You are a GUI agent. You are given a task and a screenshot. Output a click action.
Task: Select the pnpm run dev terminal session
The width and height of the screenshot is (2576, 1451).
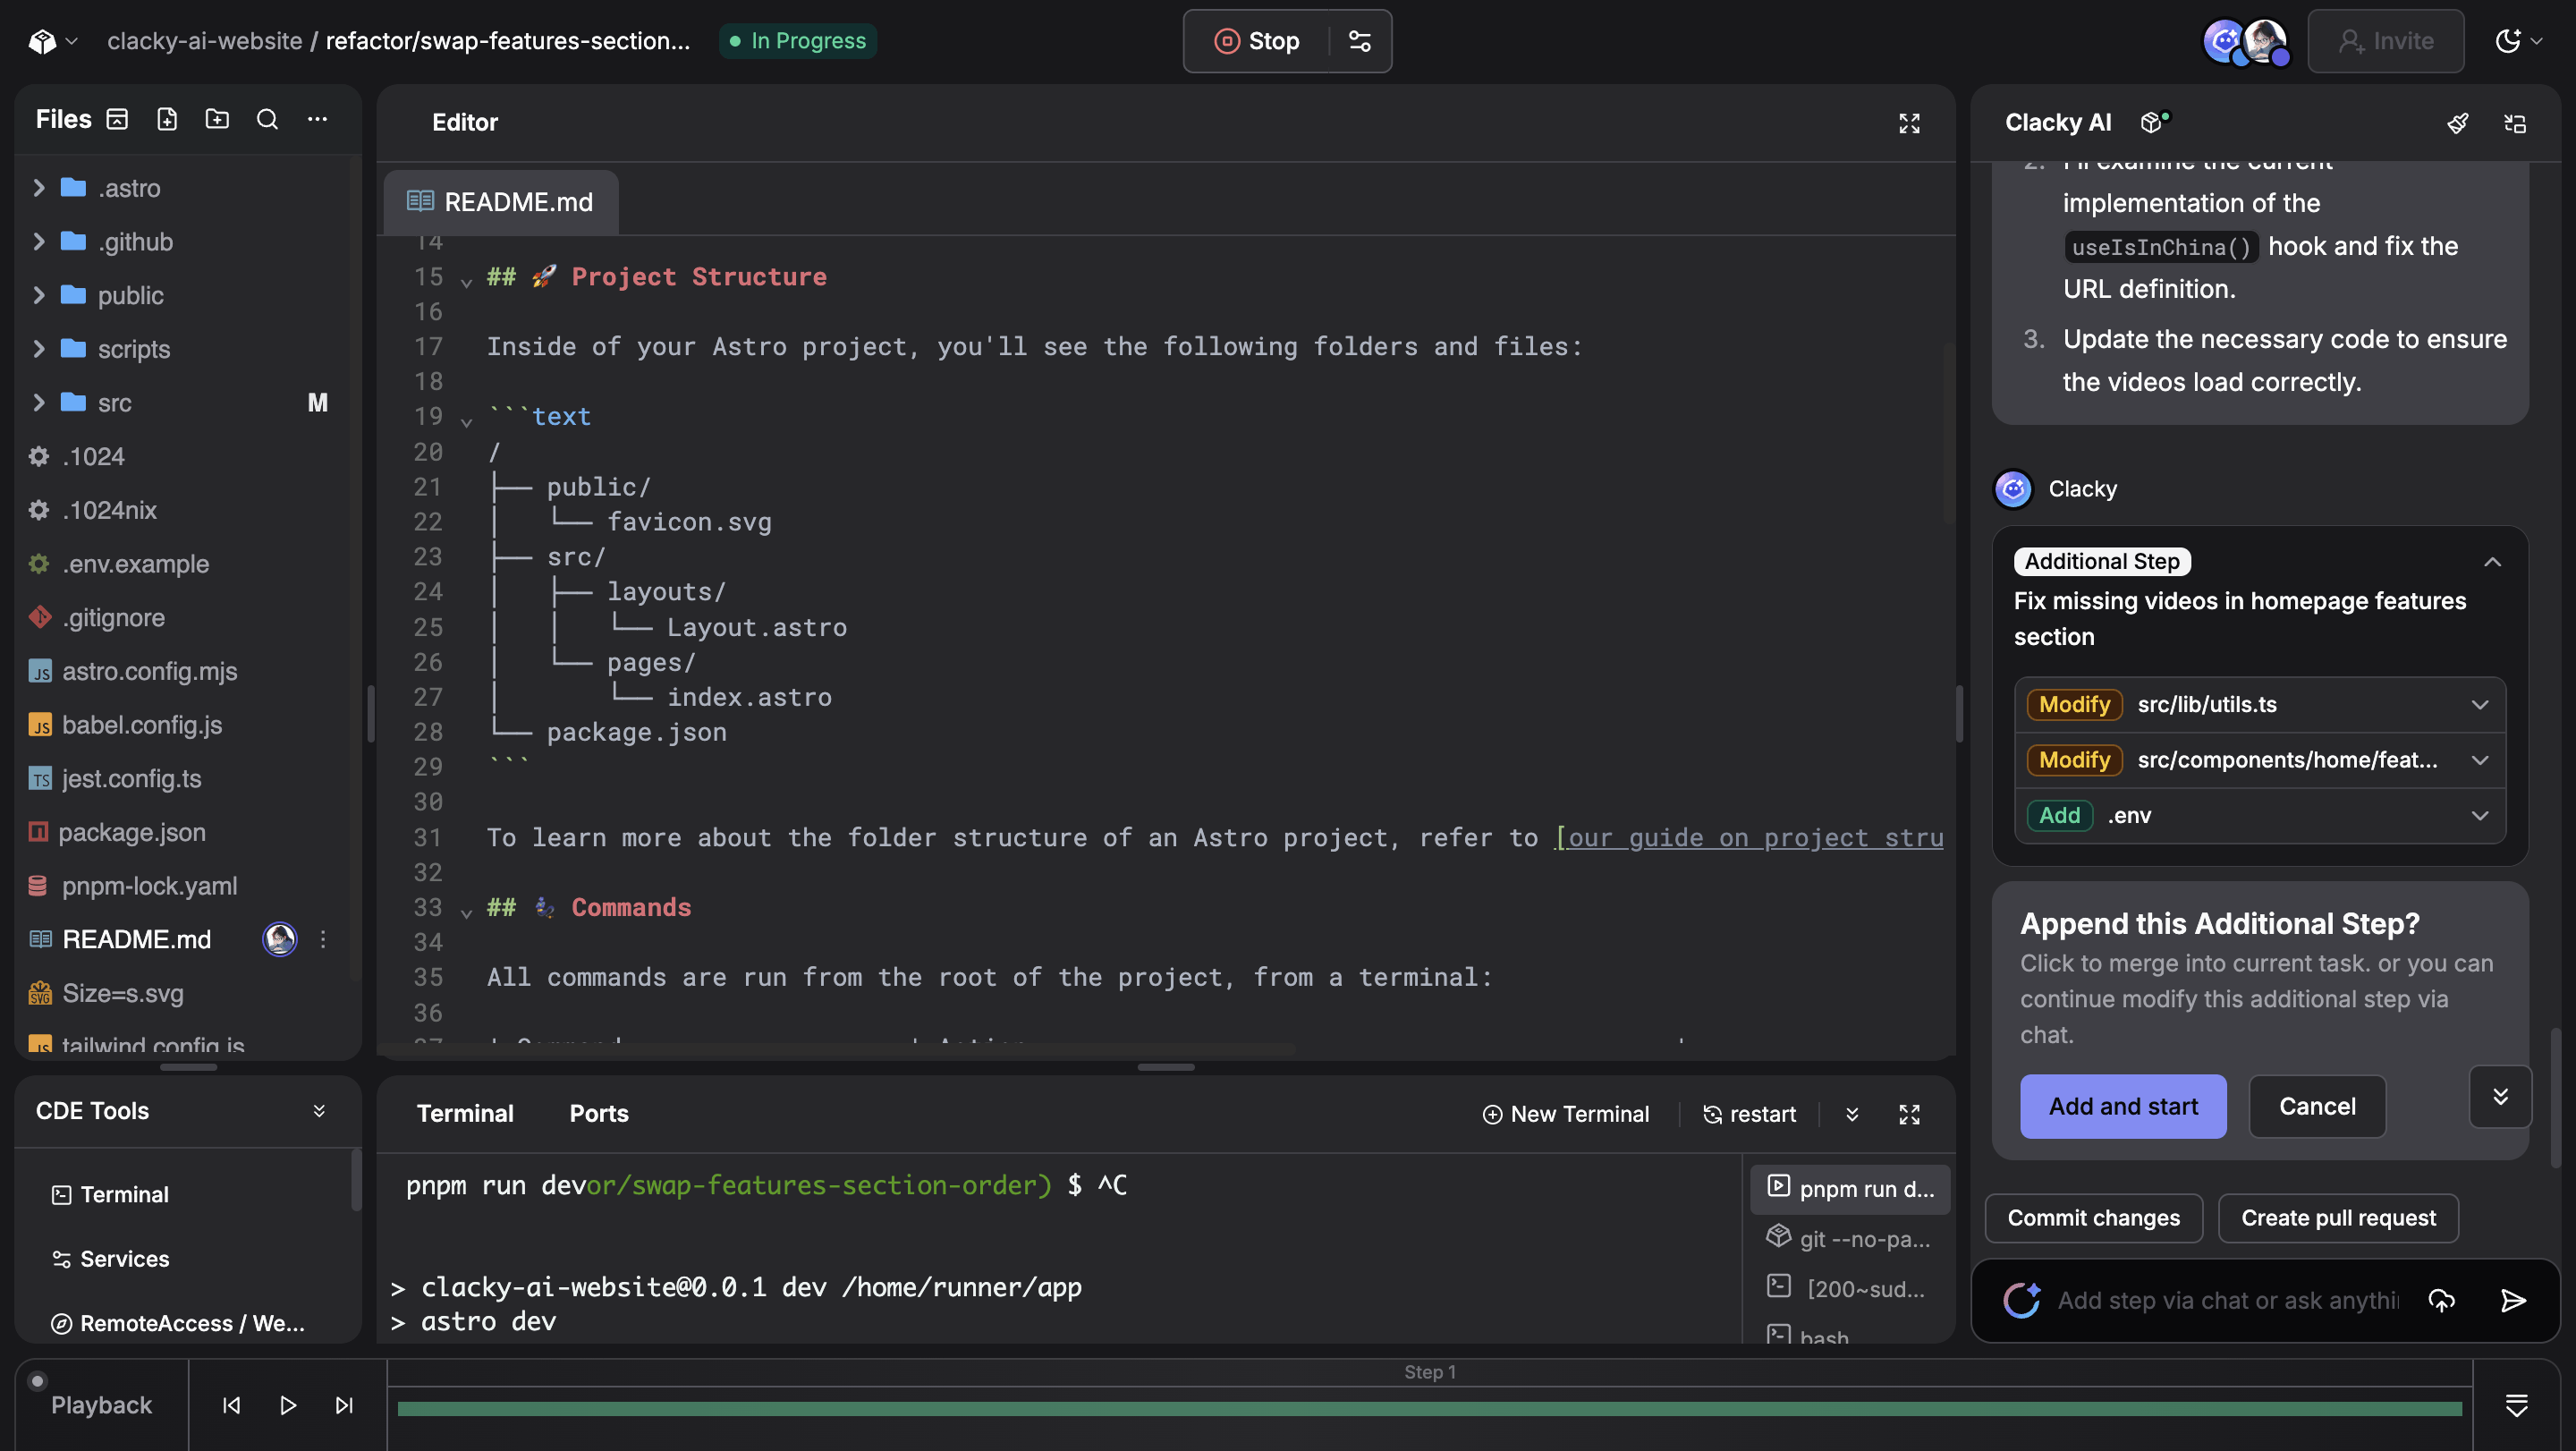point(1850,1188)
